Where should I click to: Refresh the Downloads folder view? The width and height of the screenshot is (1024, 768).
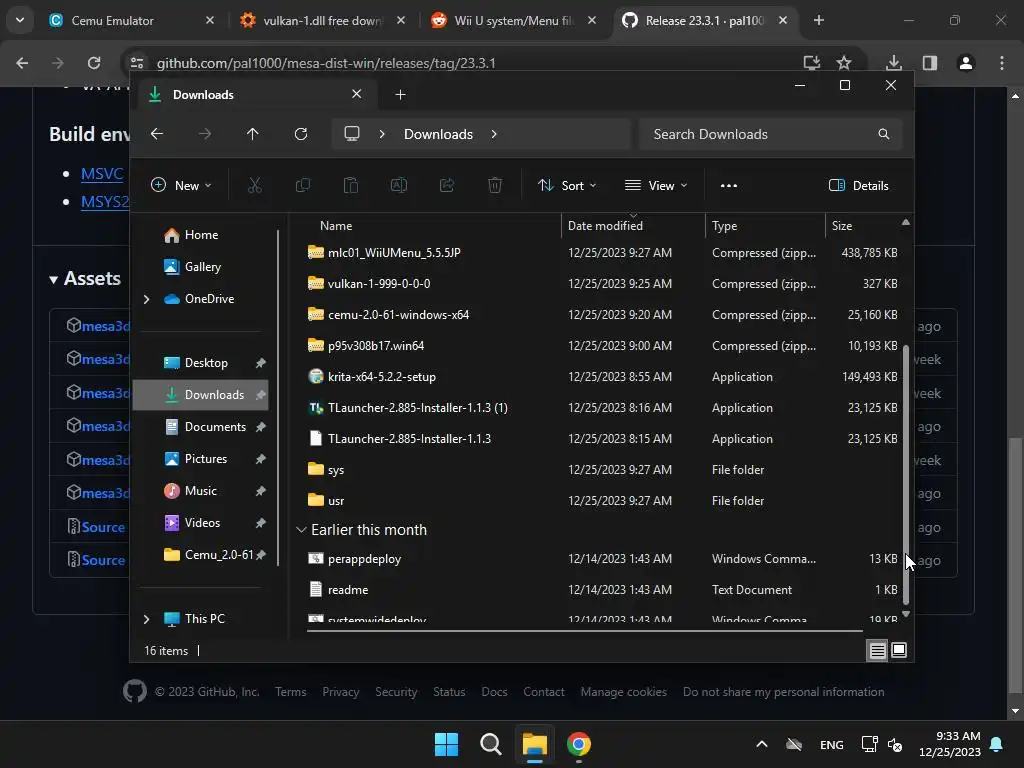point(300,134)
